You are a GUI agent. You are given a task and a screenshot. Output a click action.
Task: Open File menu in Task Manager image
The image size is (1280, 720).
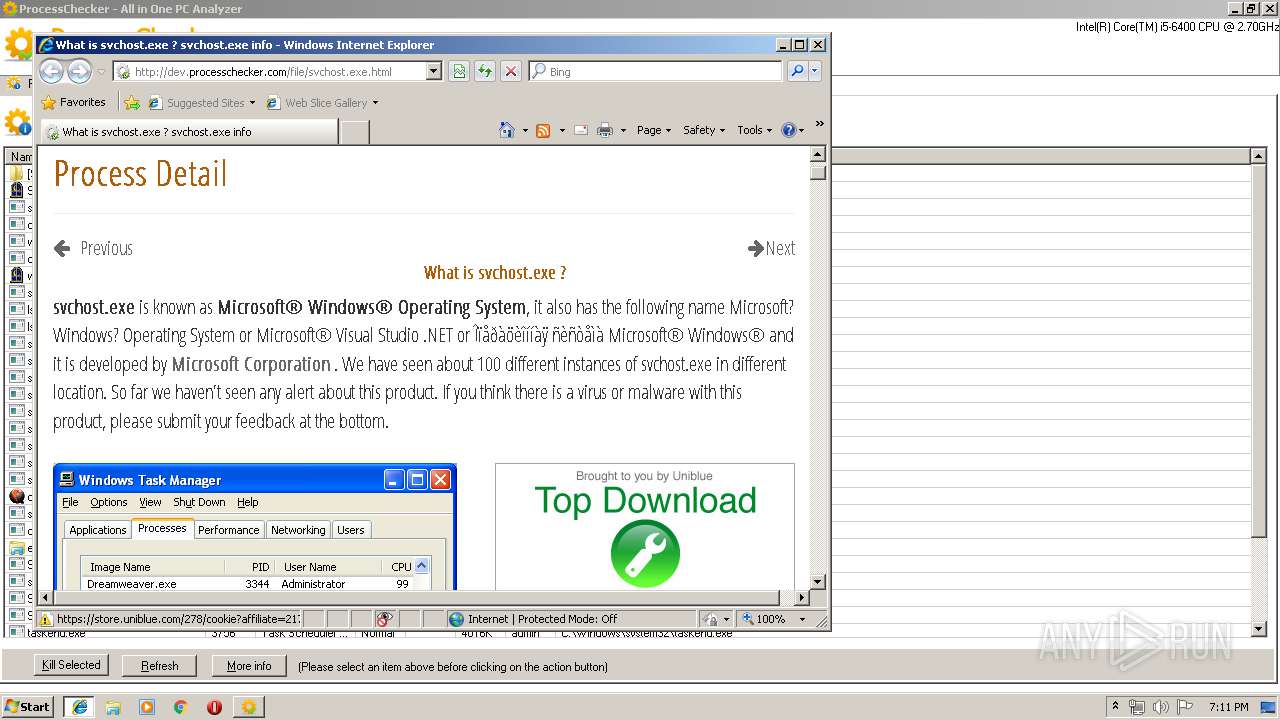[70, 502]
